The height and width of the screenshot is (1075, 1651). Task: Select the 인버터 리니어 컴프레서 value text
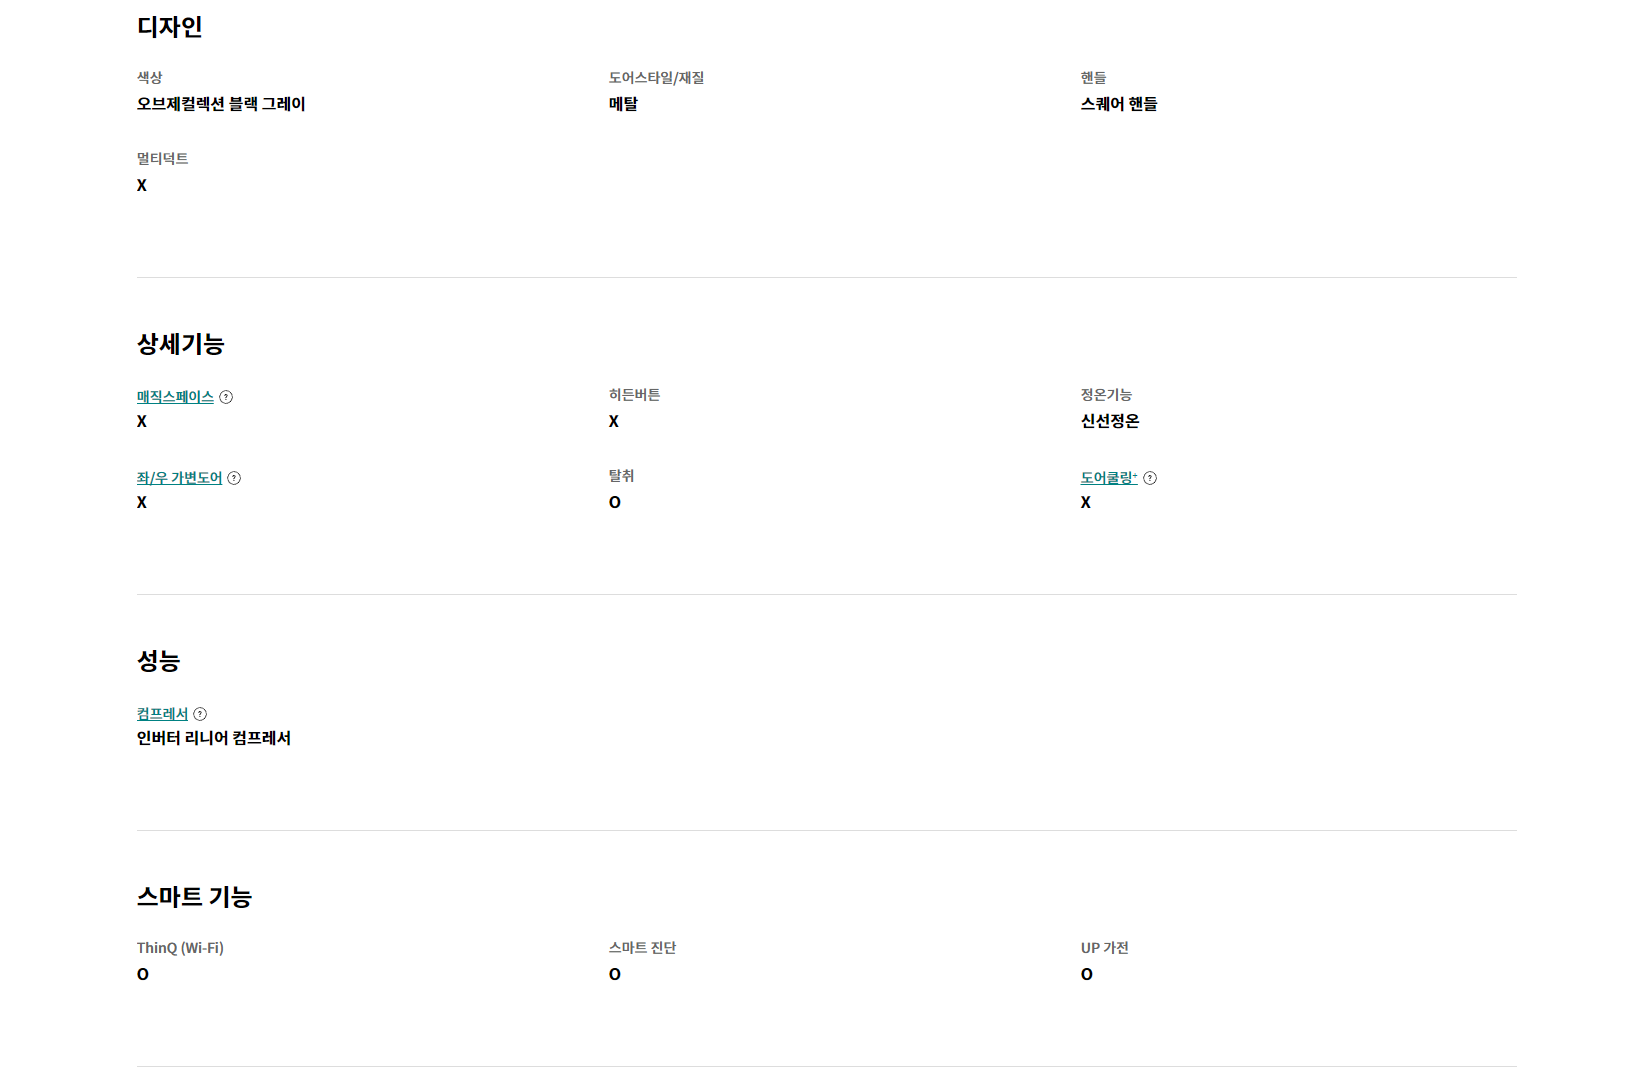(x=214, y=738)
